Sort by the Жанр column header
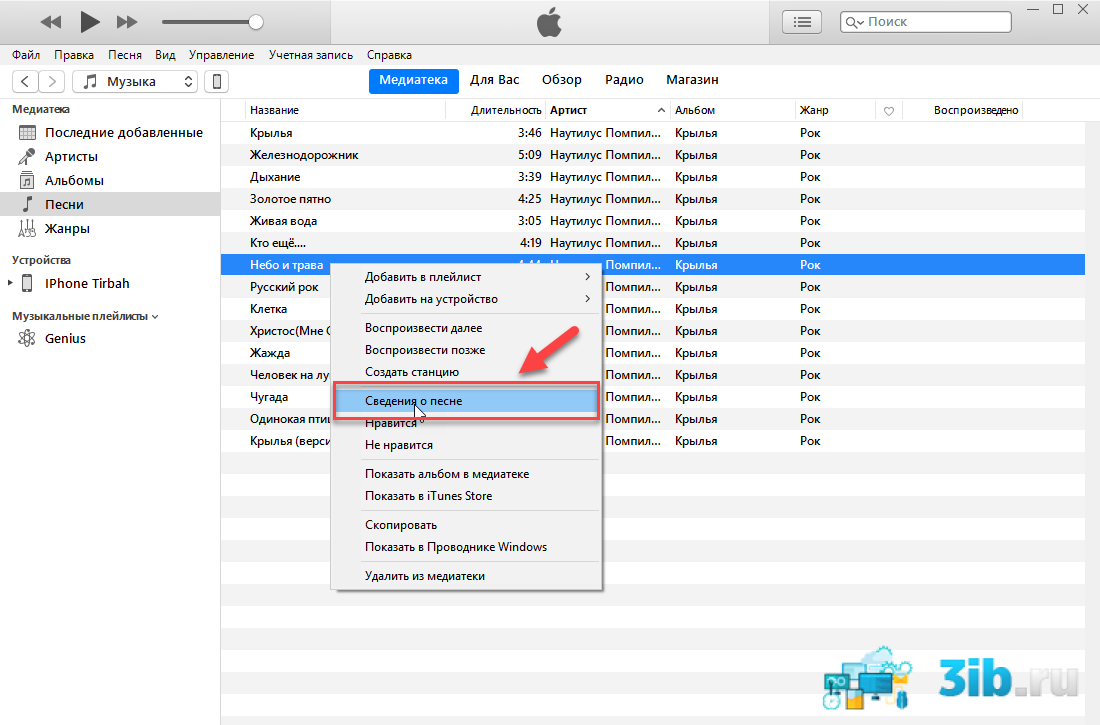Viewport: 1100px width, 725px height. (x=836, y=110)
